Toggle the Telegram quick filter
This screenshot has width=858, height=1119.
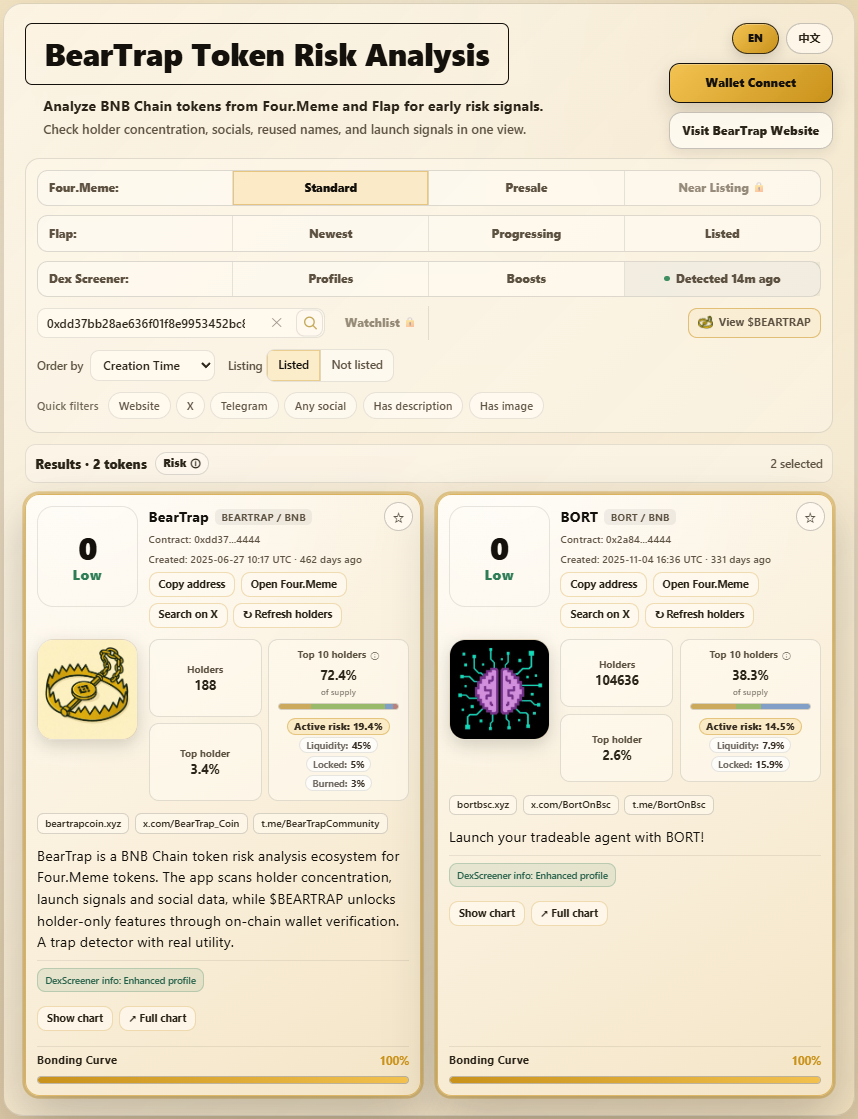(244, 406)
